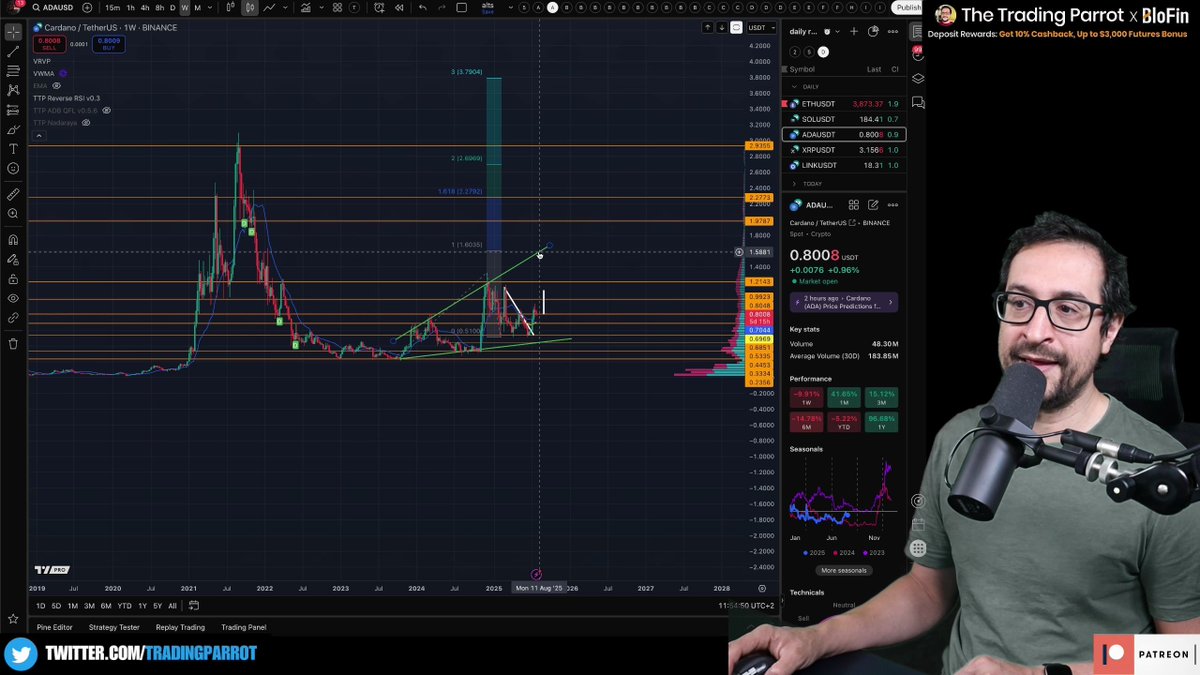Toggle lock all drawings icon
The width and height of the screenshot is (1200, 675).
click(13, 279)
